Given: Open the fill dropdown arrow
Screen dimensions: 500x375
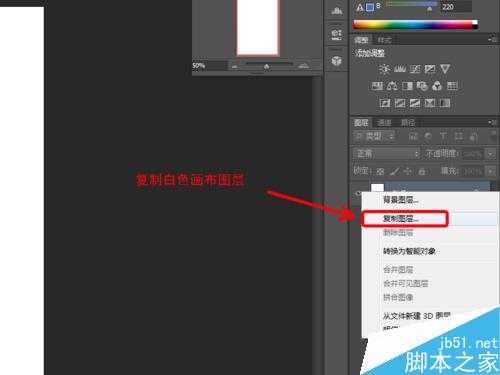Looking at the screenshot, I should coord(491,171).
